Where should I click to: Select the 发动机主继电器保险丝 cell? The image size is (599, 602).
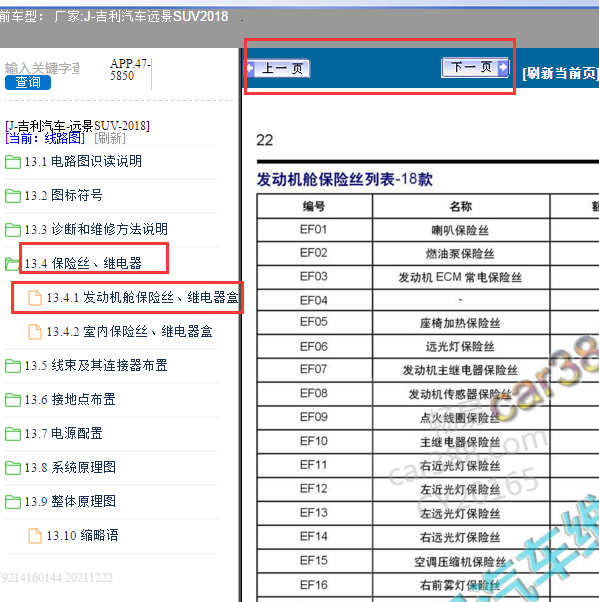(460, 370)
